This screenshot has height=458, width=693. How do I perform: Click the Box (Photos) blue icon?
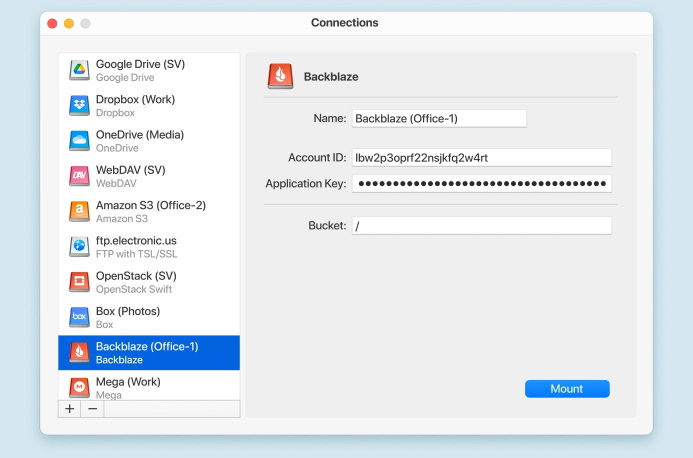click(79, 317)
